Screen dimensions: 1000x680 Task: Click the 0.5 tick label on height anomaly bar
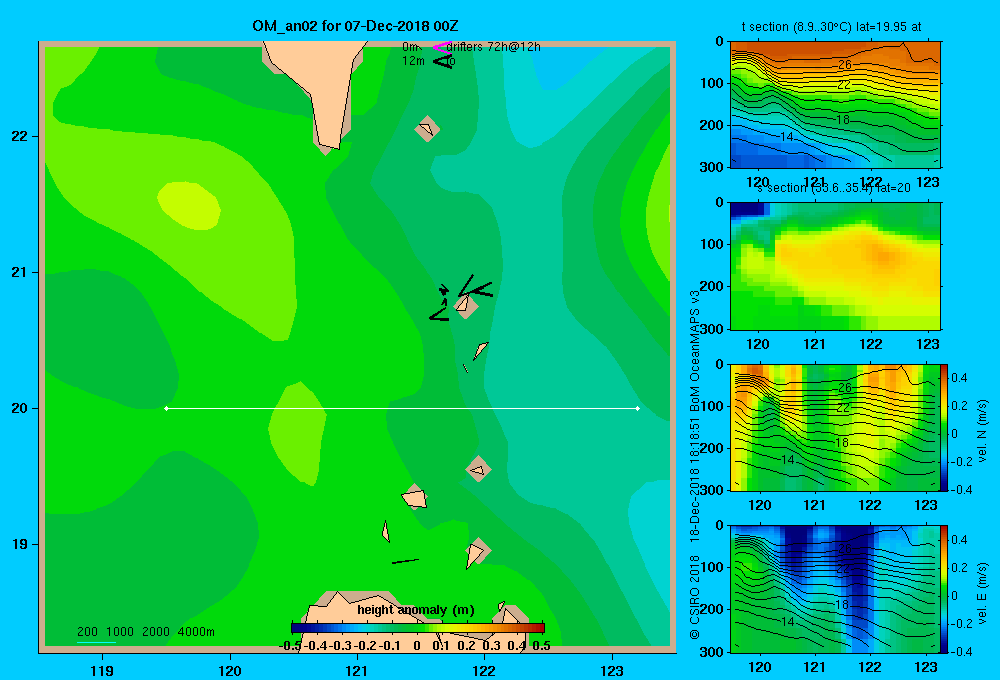pyautogui.click(x=541, y=646)
